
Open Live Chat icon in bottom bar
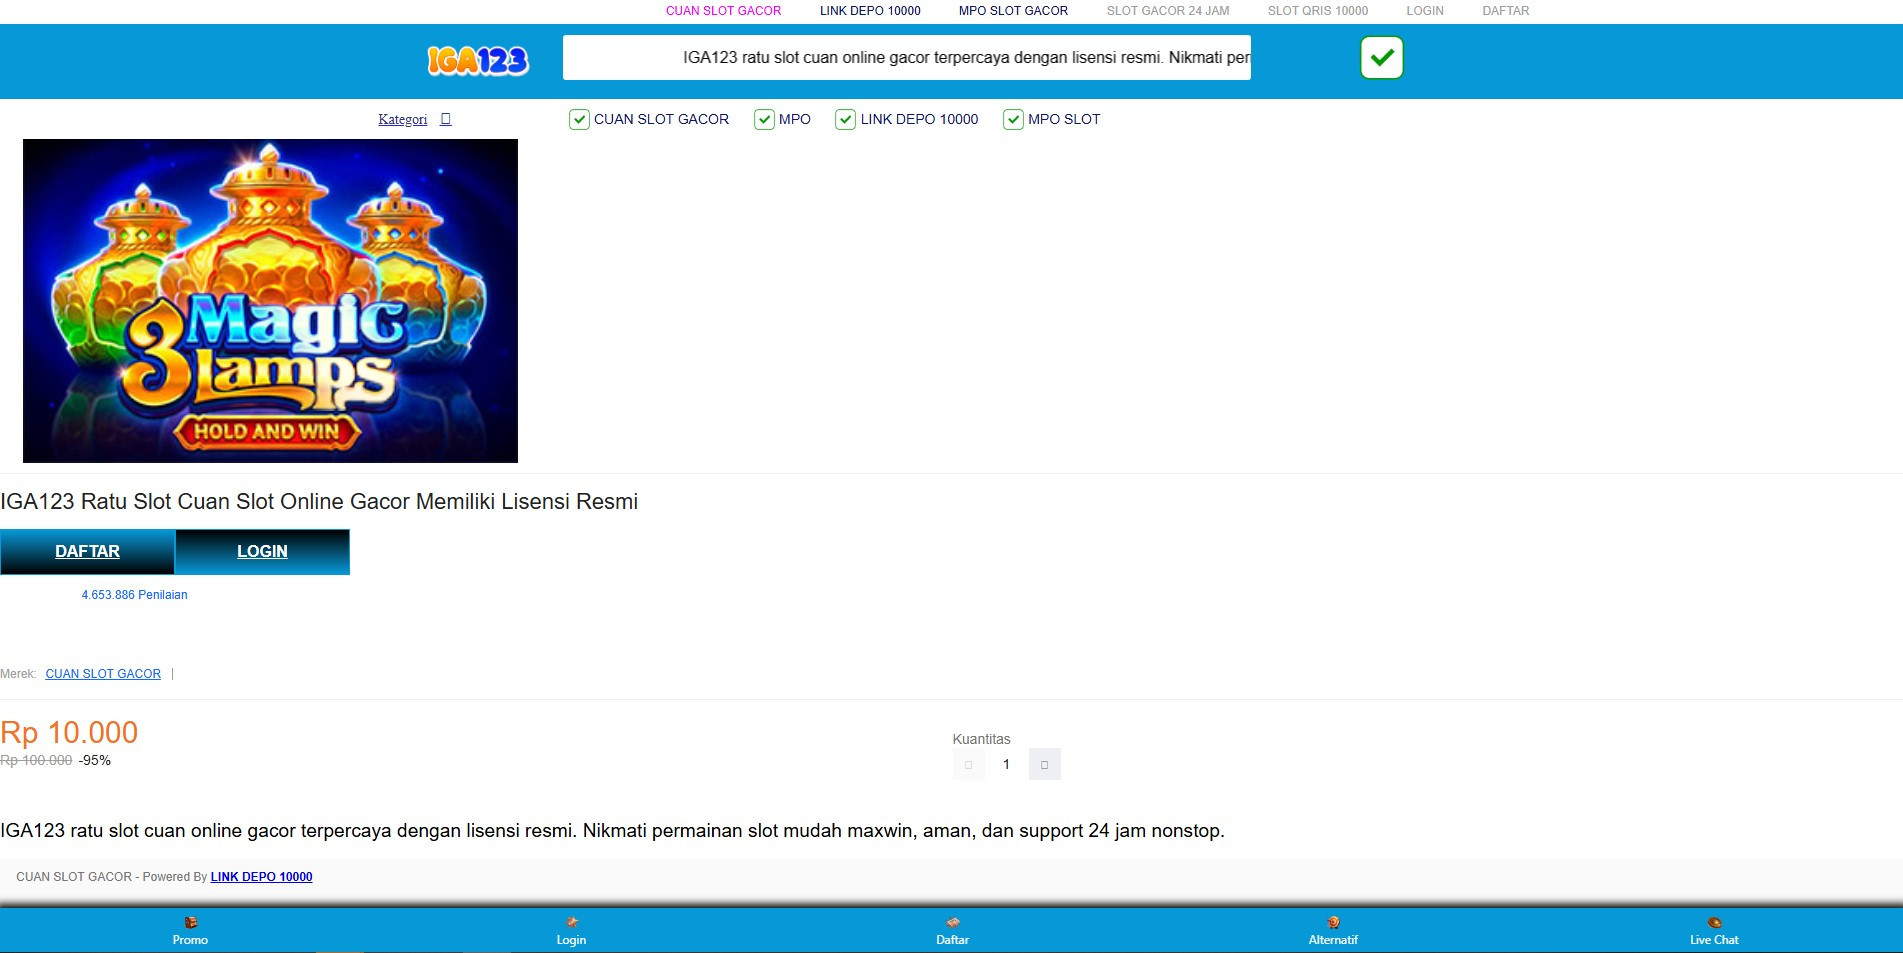pyautogui.click(x=1714, y=922)
